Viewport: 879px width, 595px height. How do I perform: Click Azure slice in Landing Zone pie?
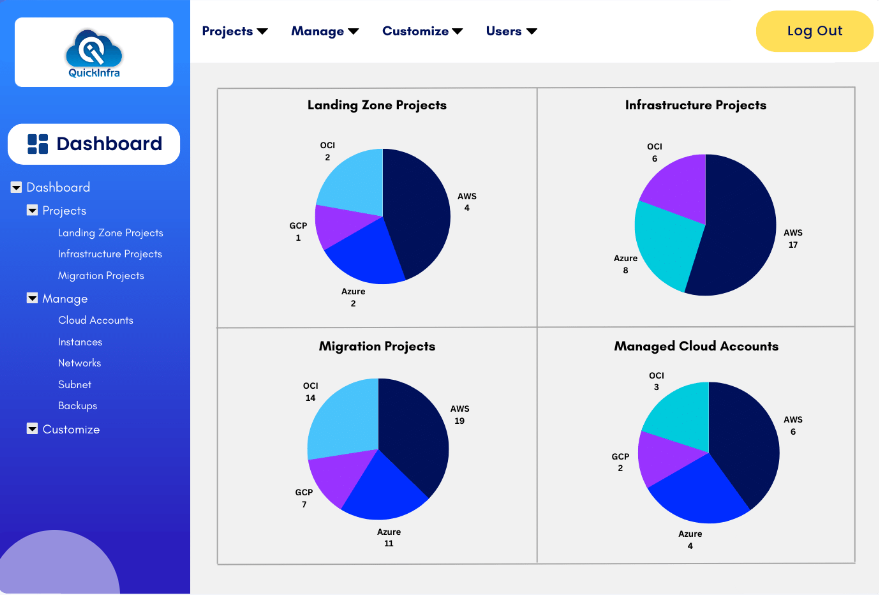coord(367,255)
